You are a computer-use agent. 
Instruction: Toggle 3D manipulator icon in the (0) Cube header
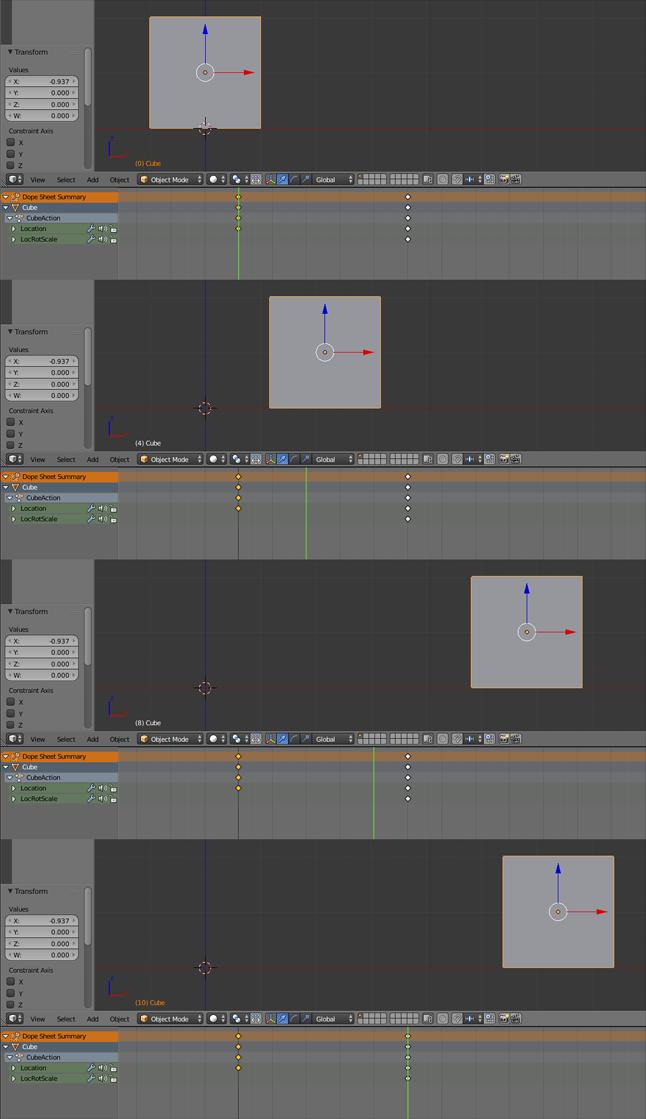tap(270, 180)
